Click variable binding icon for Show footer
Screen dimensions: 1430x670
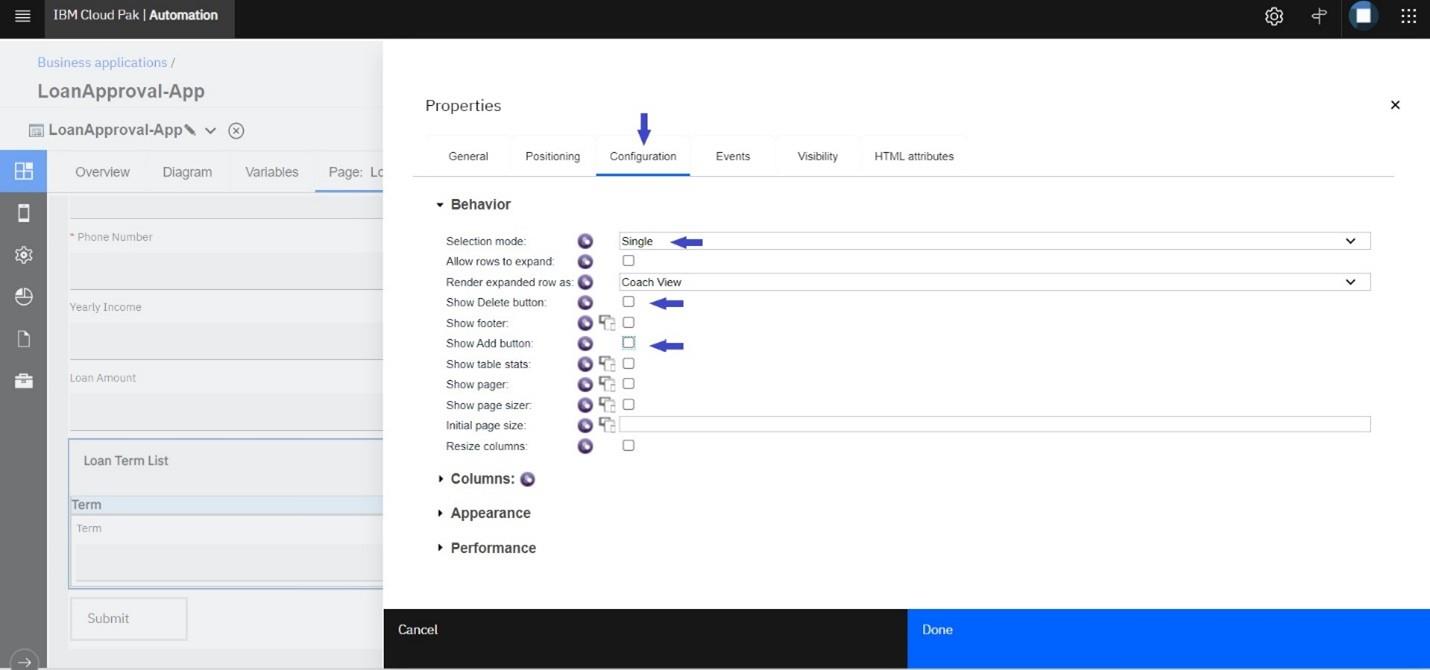585,323
